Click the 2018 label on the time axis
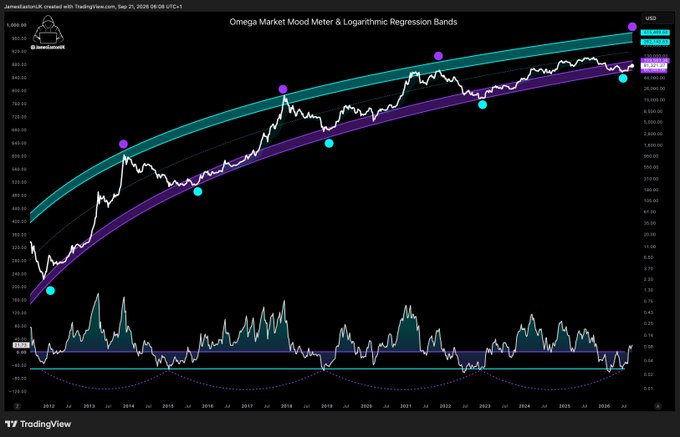 click(x=287, y=406)
